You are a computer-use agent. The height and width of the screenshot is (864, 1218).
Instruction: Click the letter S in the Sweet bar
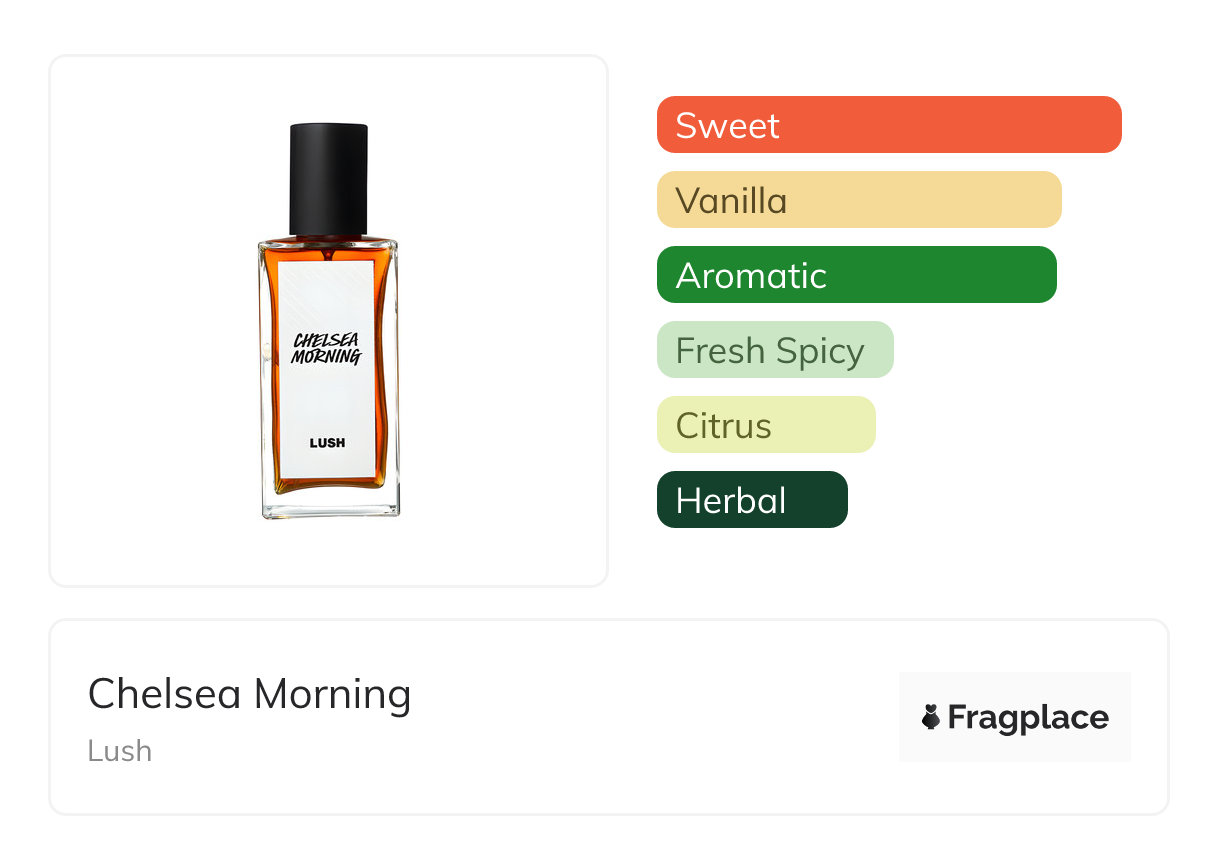(x=686, y=126)
